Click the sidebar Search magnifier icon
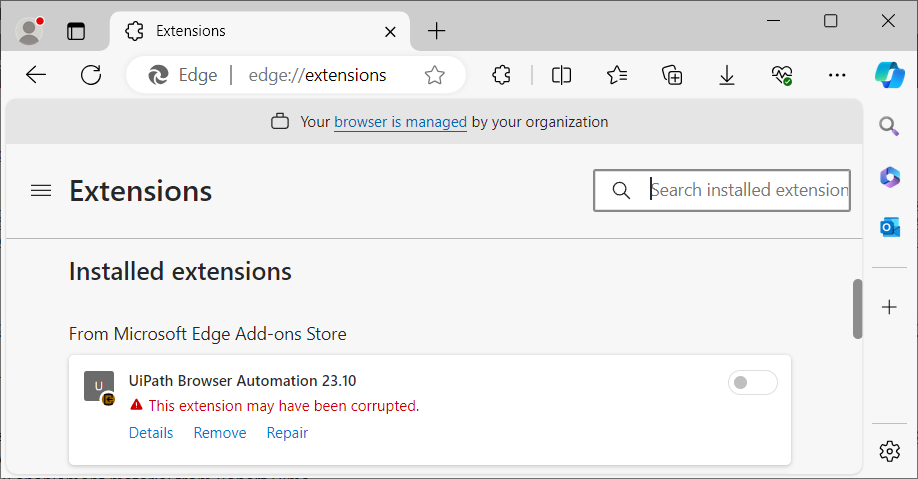Viewport: 918px width, 479px height. coord(889,126)
